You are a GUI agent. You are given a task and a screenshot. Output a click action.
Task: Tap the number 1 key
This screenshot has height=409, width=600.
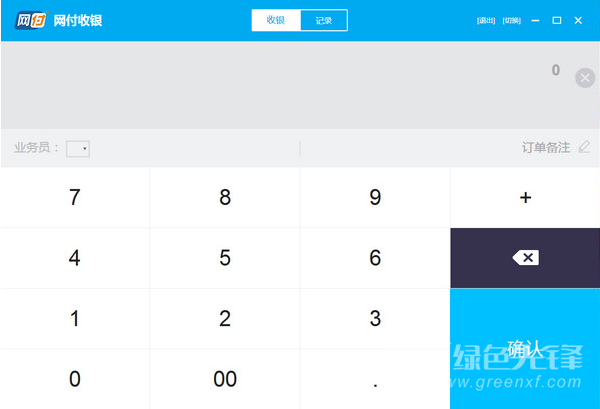75,318
